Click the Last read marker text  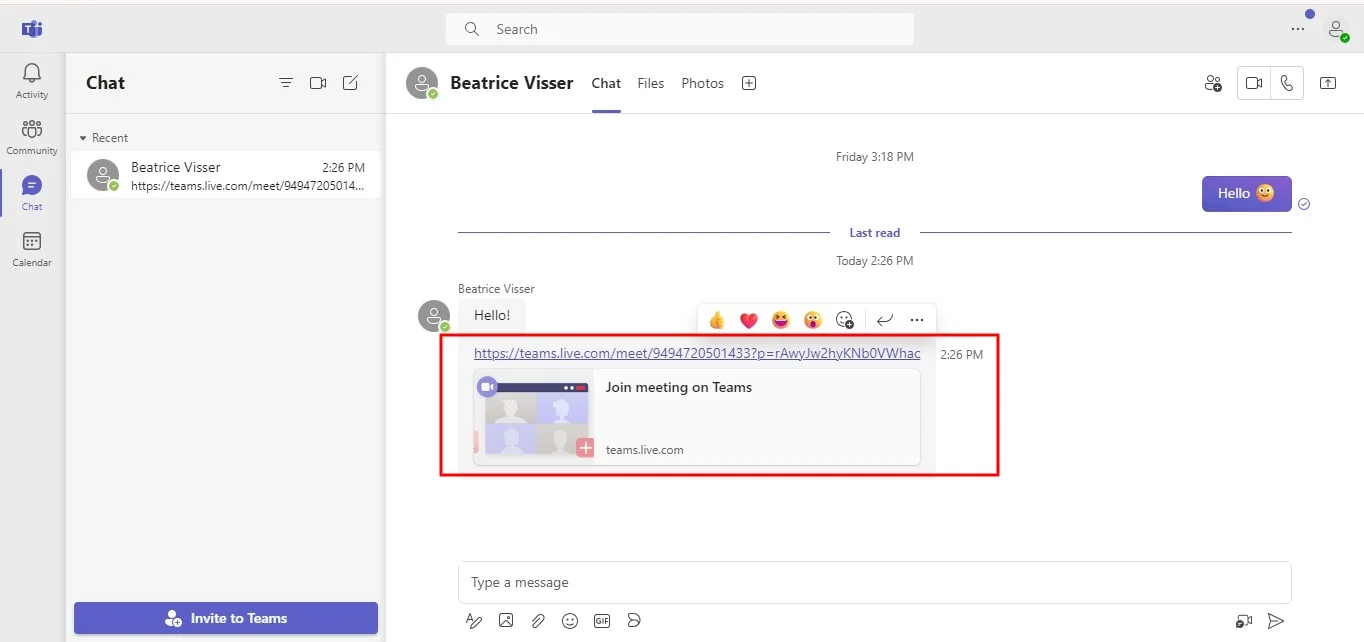(875, 233)
